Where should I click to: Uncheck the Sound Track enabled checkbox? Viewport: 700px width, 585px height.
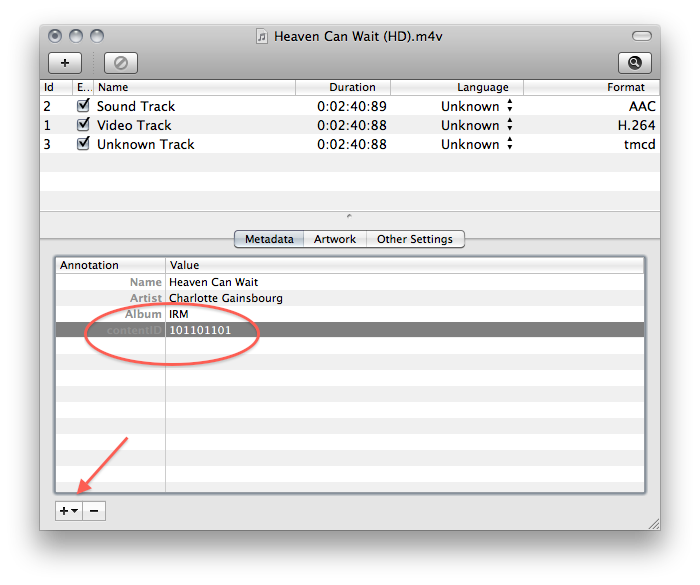(83, 106)
